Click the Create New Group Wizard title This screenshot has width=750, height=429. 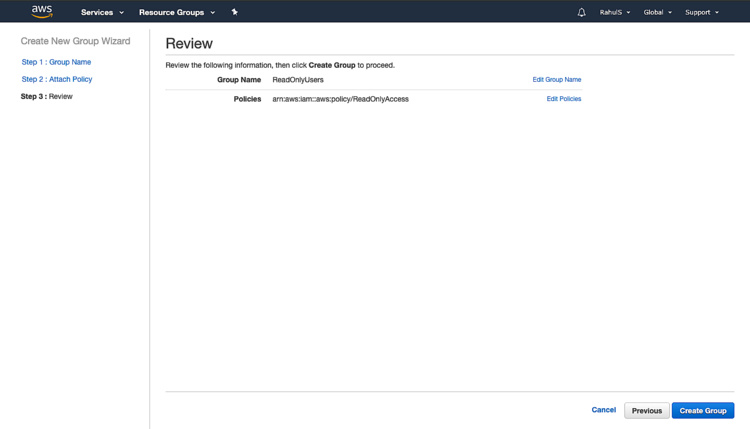[x=76, y=41]
